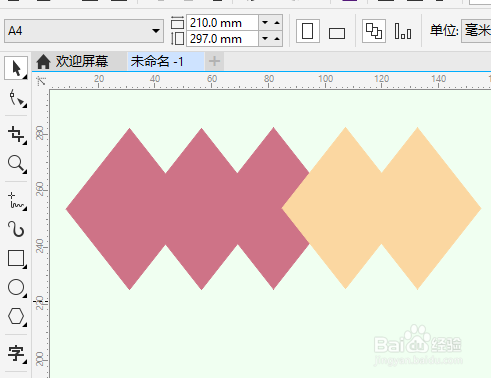This screenshot has width=491, height=378.
Task: Click the page width dimension icon
Action: 177,23
